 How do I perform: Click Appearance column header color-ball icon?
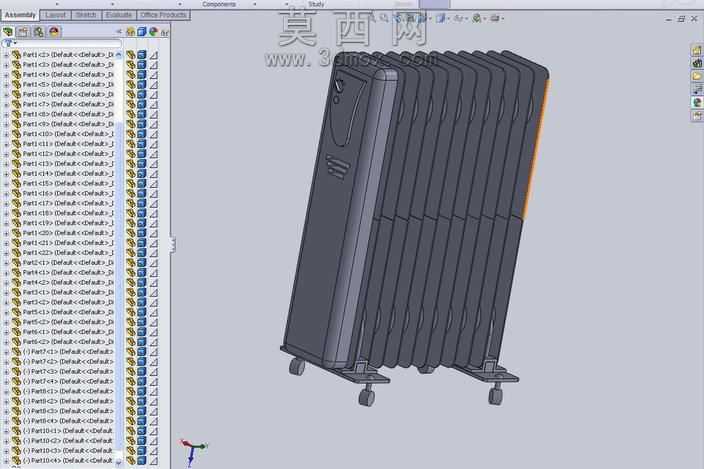[x=154, y=32]
